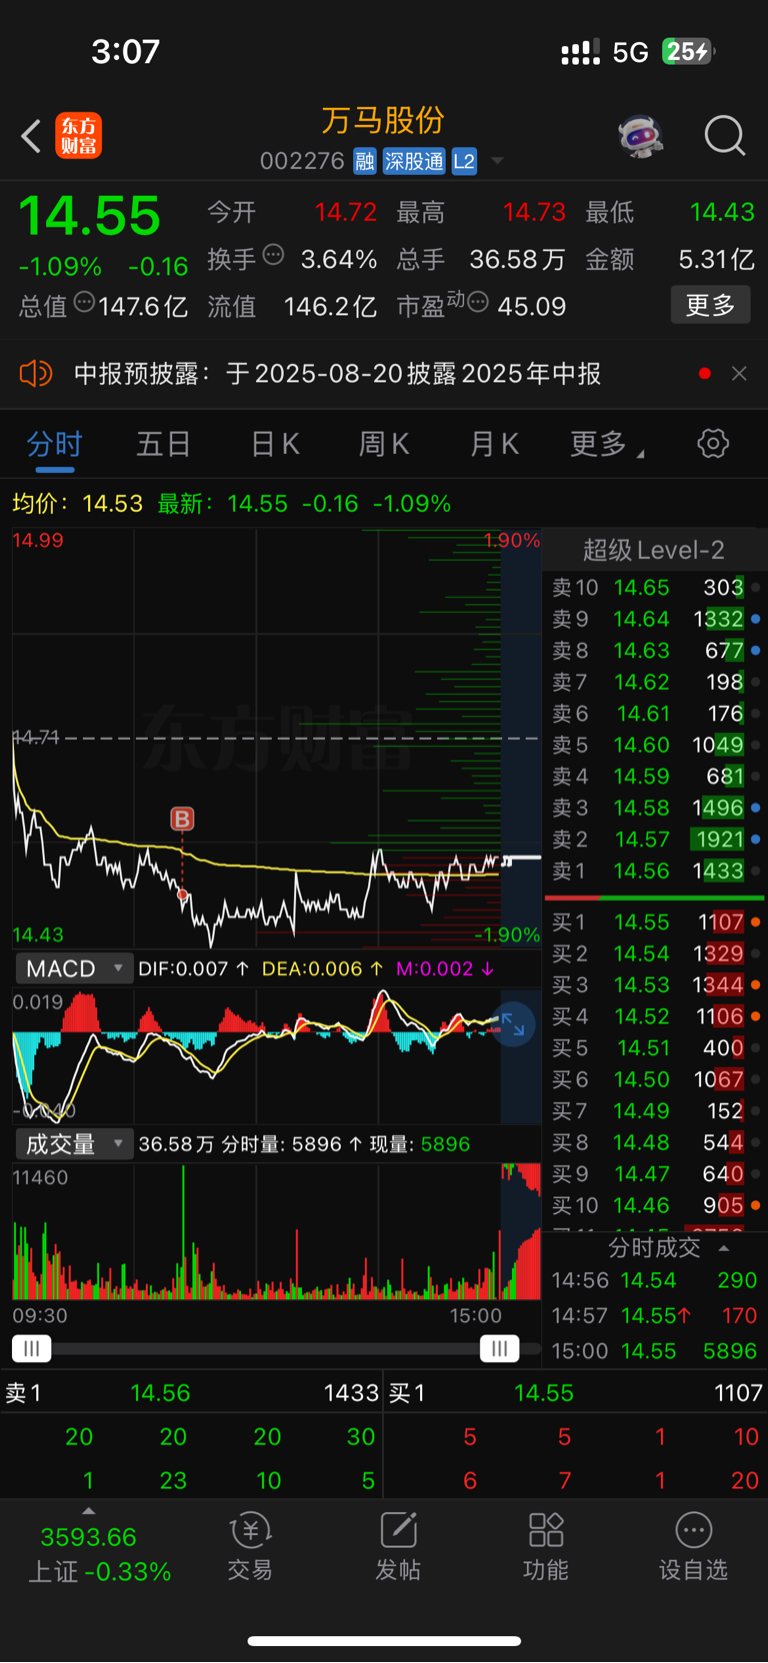
Task: Switch to the 月K tab
Action: click(494, 444)
